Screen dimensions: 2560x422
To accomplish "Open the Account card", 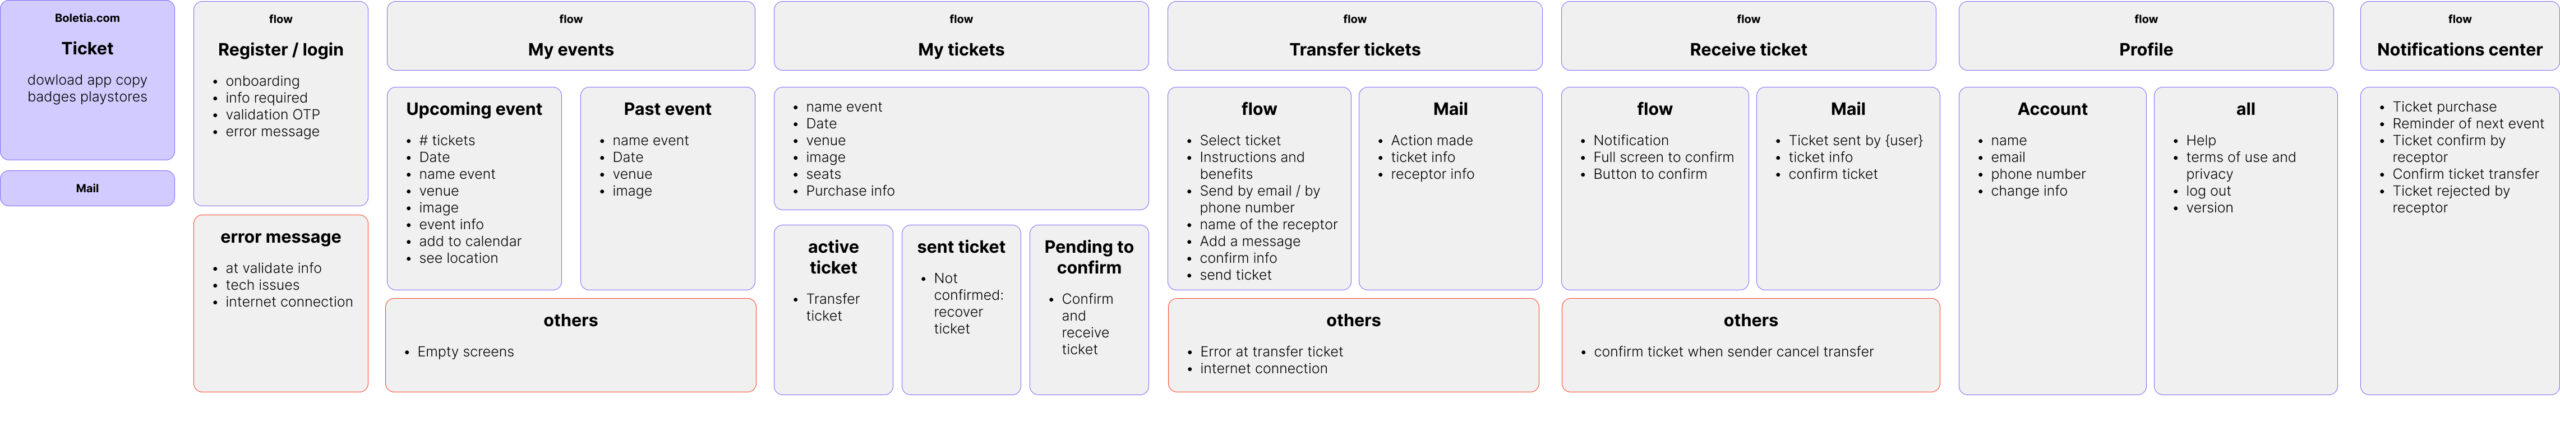I will [x=2051, y=240].
